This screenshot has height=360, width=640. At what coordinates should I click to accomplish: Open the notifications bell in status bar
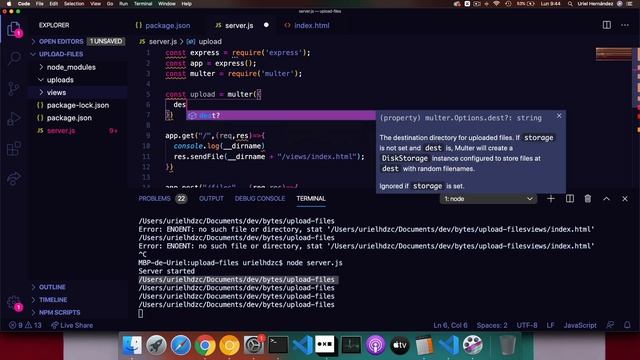click(627, 325)
